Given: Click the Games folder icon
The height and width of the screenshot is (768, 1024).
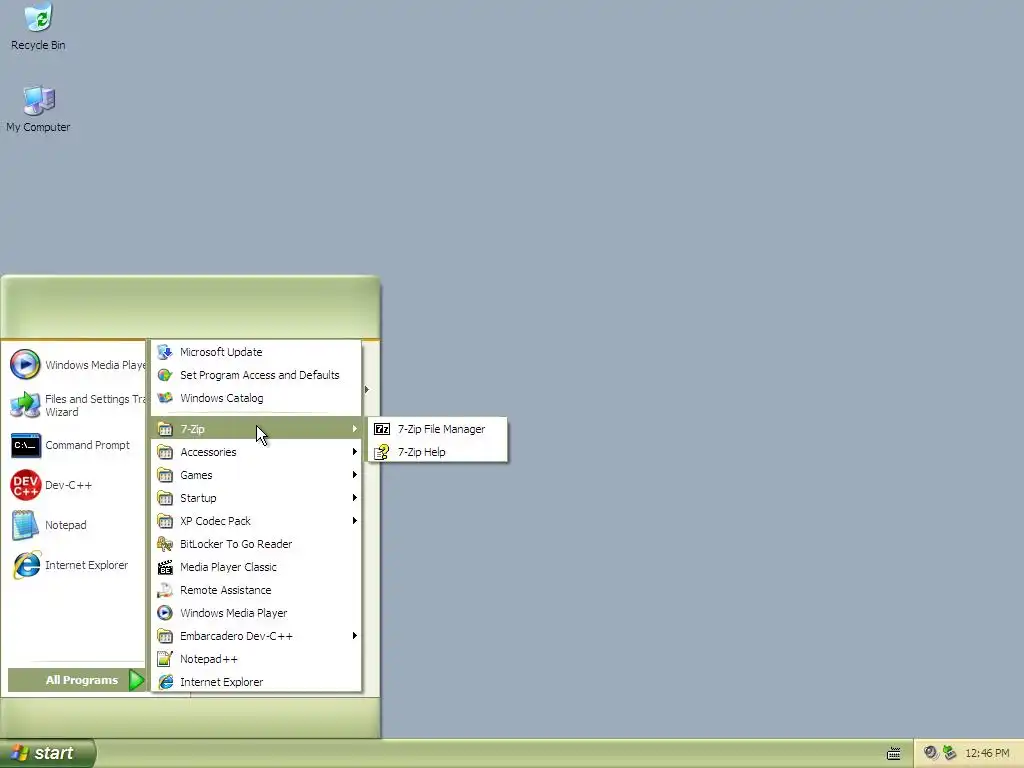Looking at the screenshot, I should click(x=165, y=475).
